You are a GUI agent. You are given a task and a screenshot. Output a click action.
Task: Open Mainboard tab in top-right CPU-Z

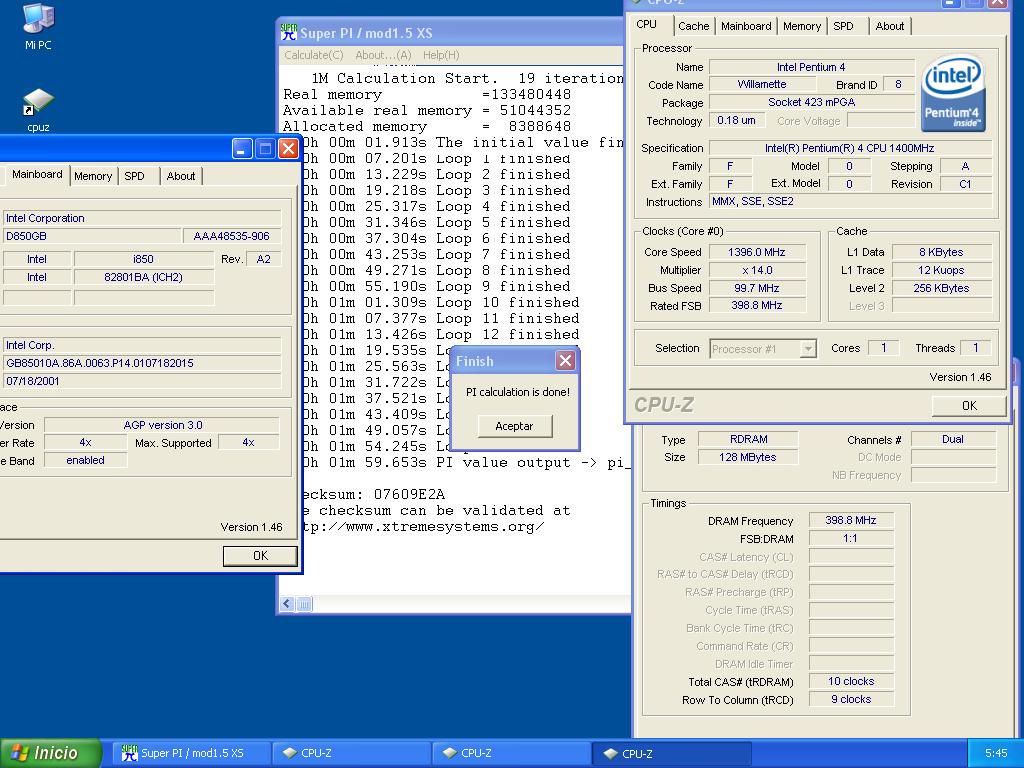tap(746, 26)
